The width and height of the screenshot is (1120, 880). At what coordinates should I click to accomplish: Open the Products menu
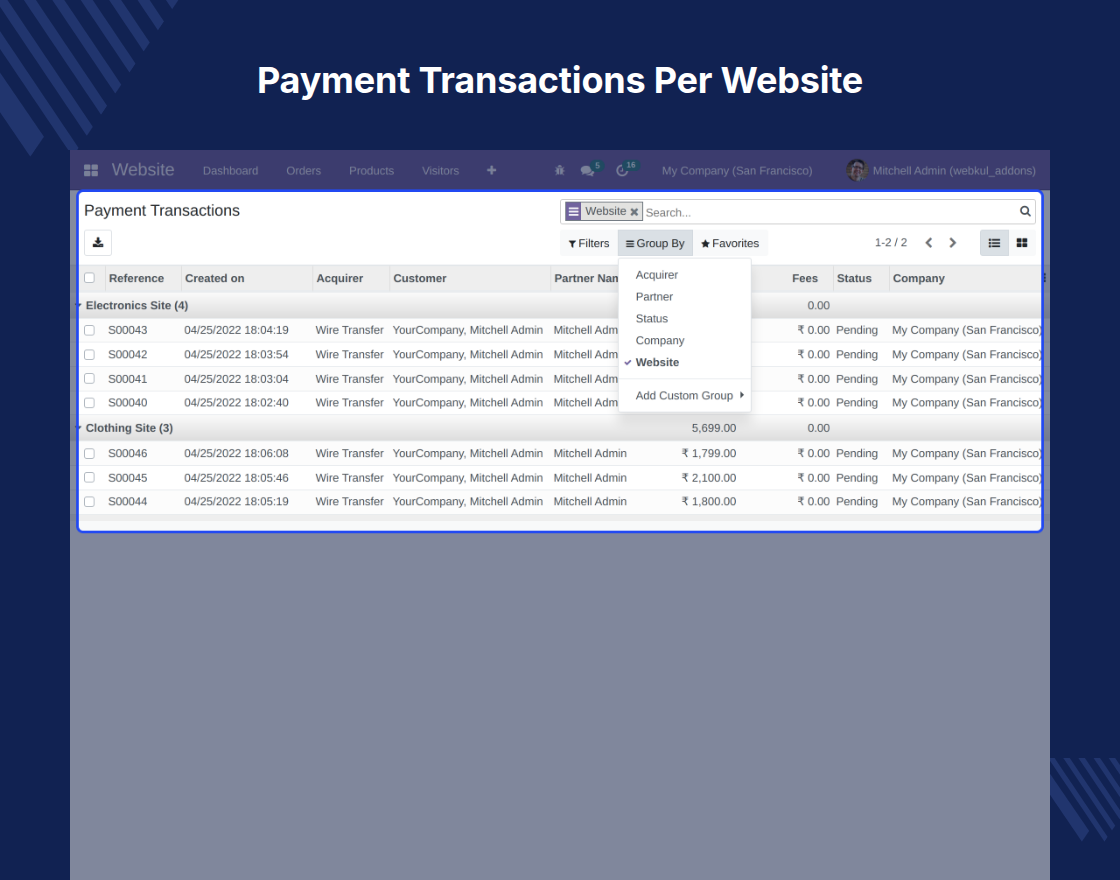point(371,171)
